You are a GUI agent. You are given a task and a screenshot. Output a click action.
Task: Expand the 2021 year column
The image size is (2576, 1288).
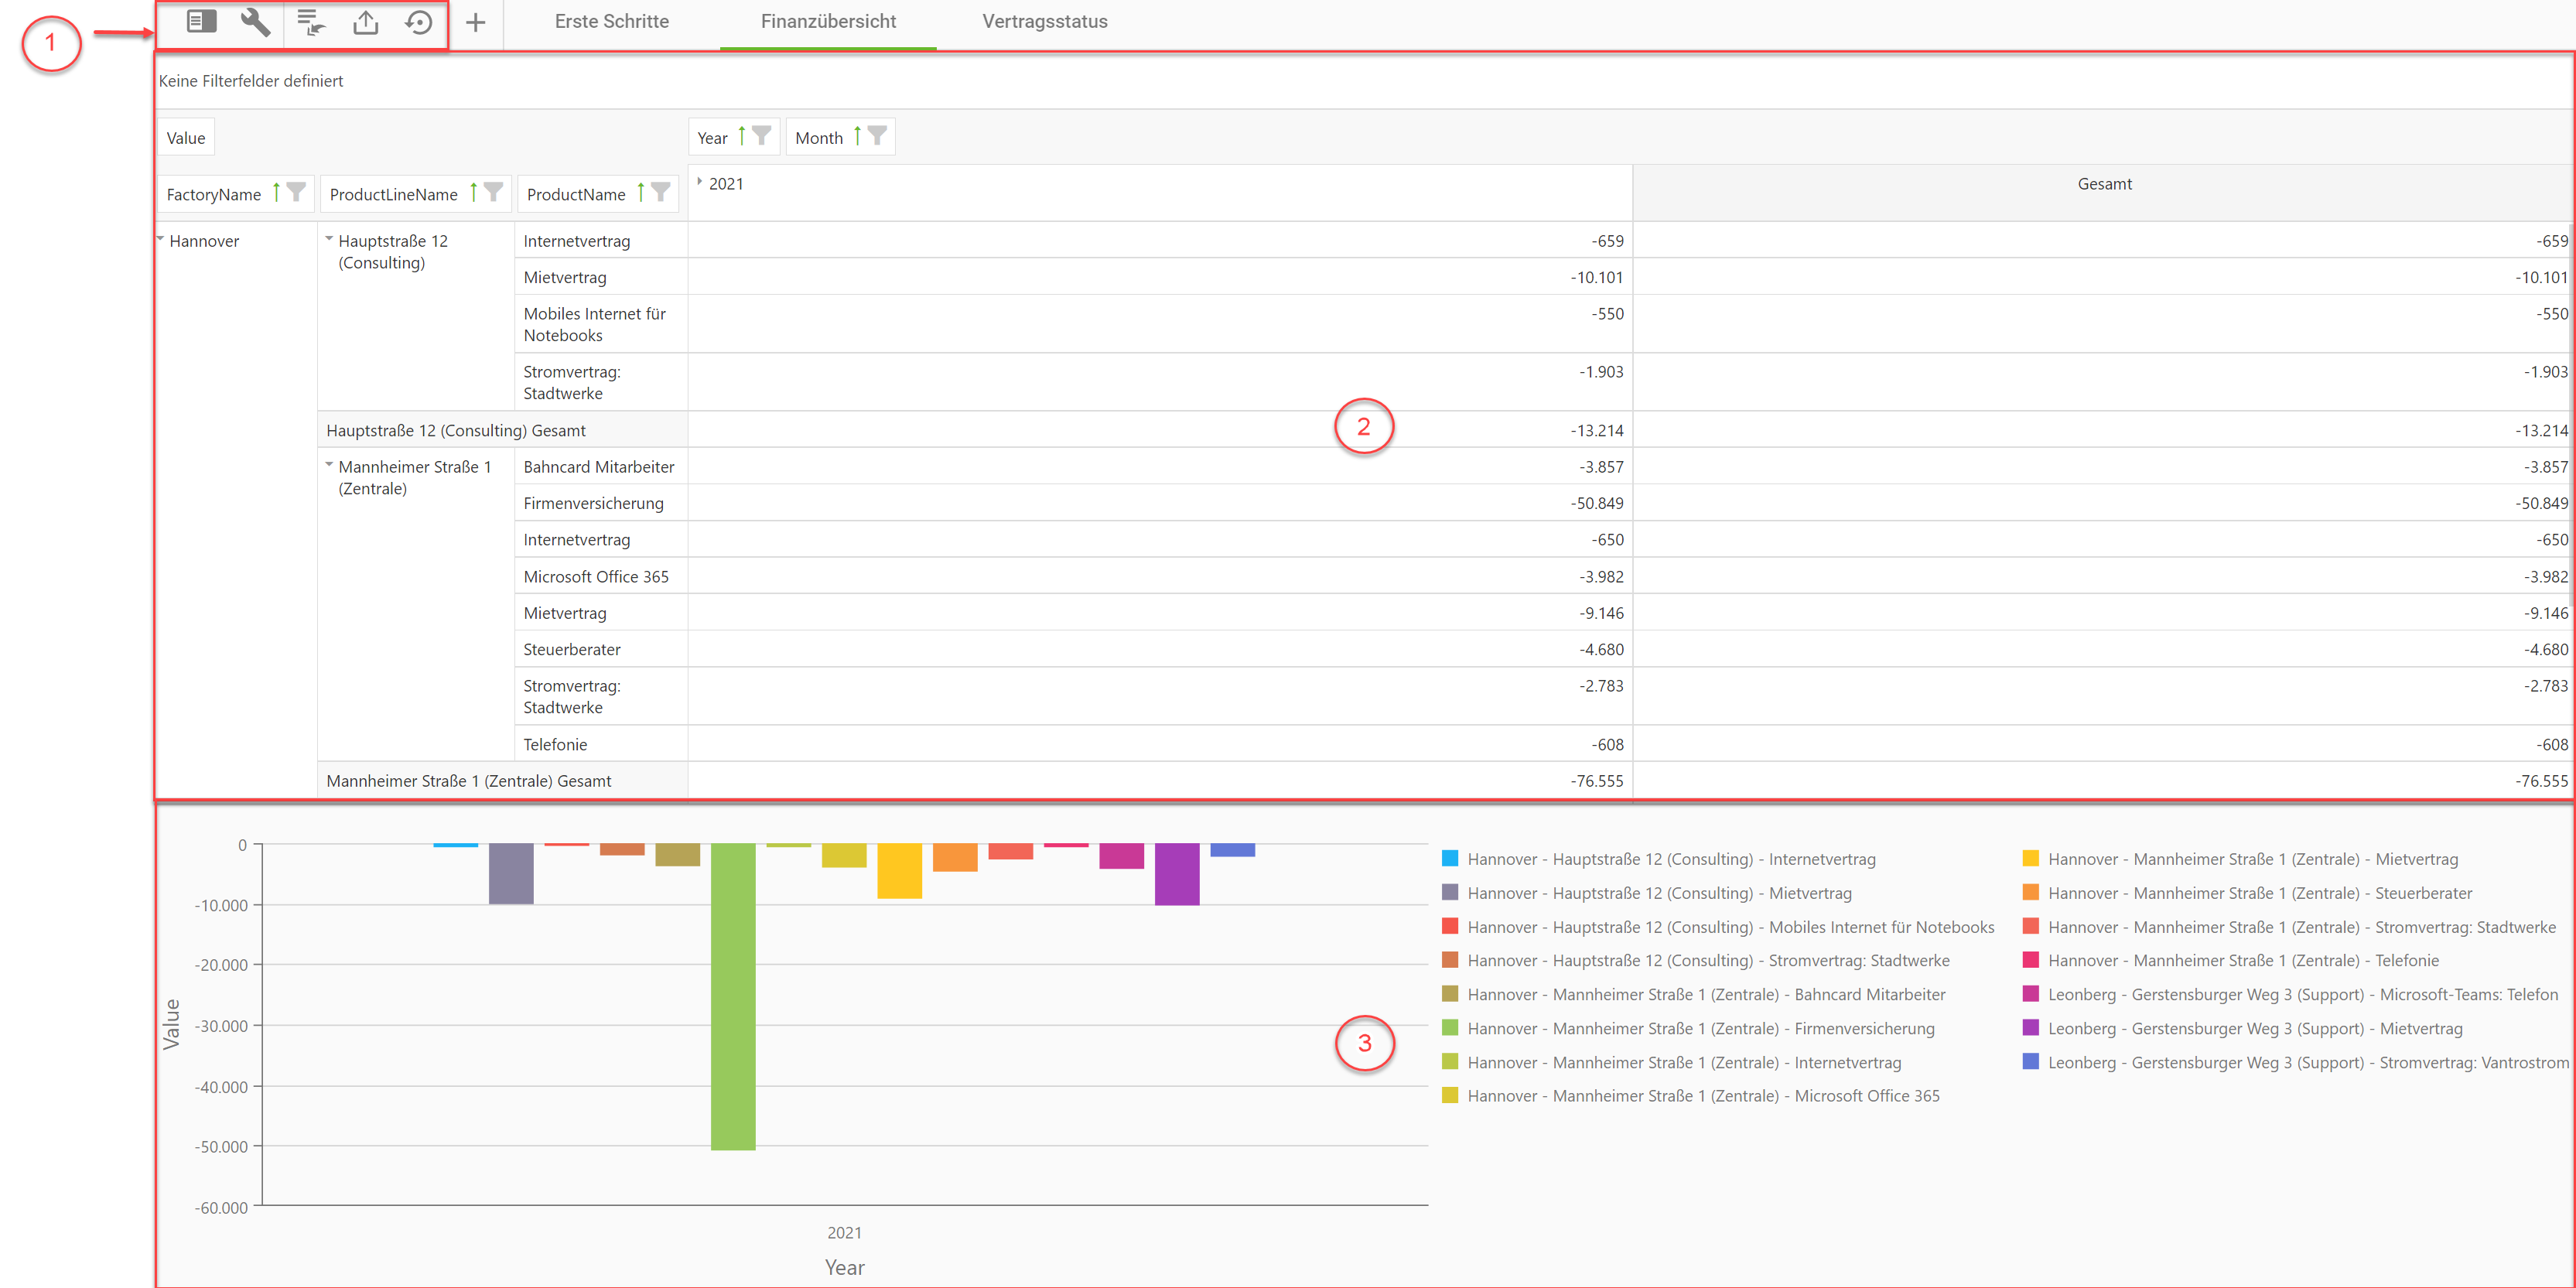click(700, 182)
